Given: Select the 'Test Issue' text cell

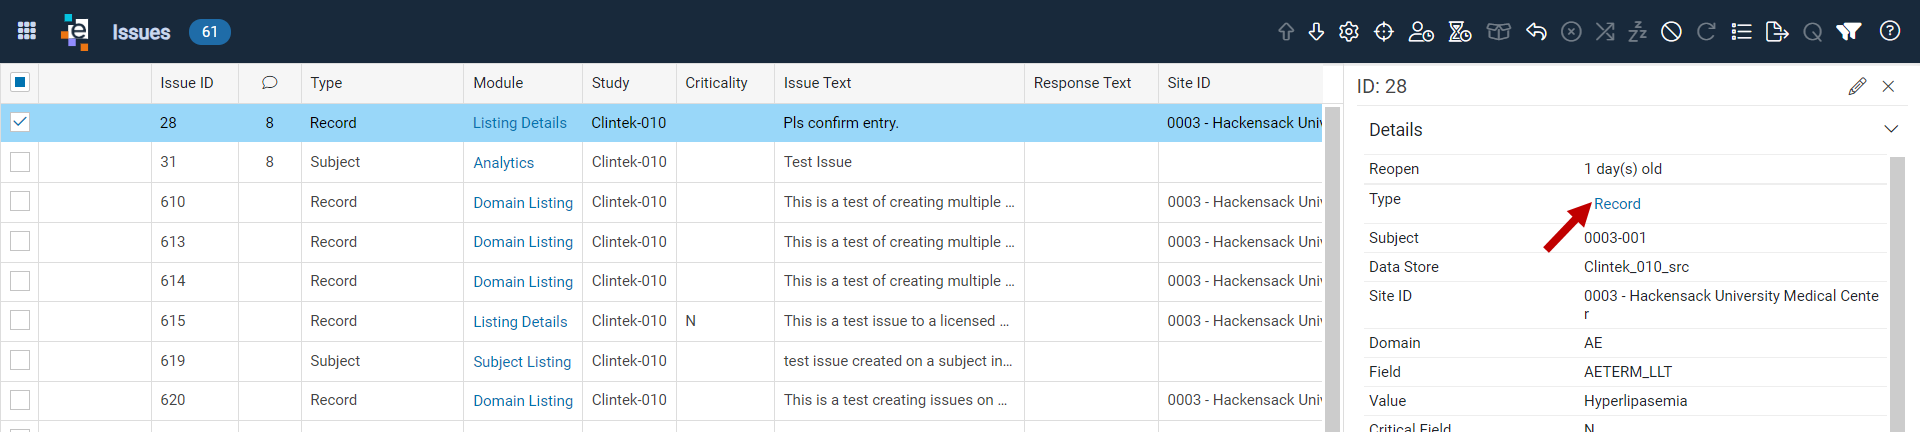Looking at the screenshot, I should (818, 162).
